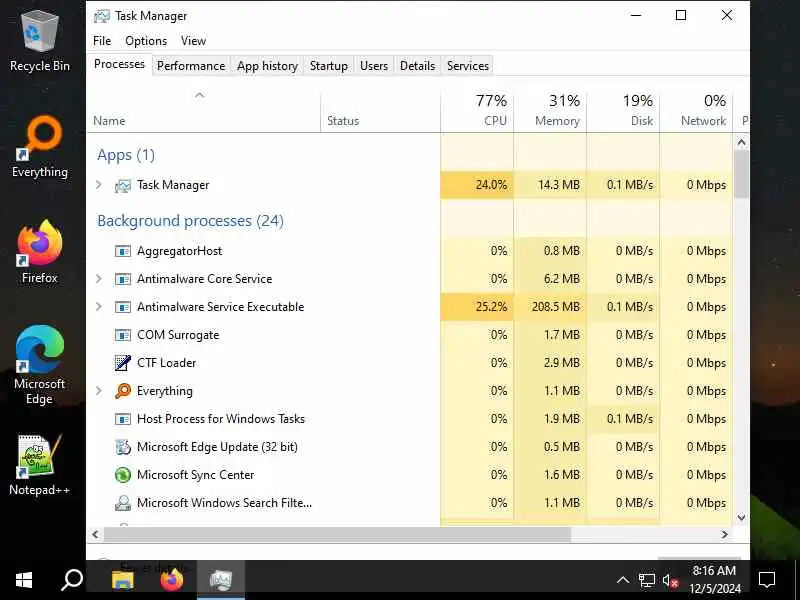This screenshot has width=800, height=600.
Task: Sort by the Status column header
Action: [x=381, y=111]
